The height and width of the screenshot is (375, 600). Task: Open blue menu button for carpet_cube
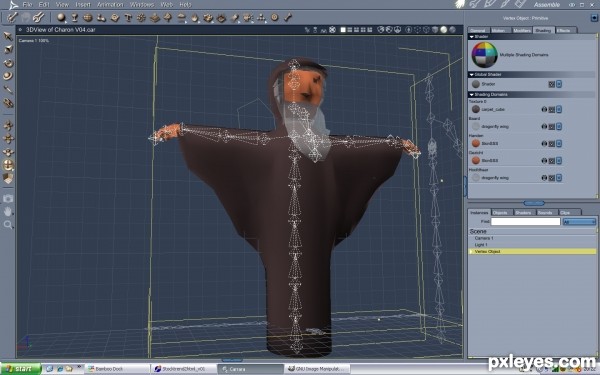[x=559, y=109]
